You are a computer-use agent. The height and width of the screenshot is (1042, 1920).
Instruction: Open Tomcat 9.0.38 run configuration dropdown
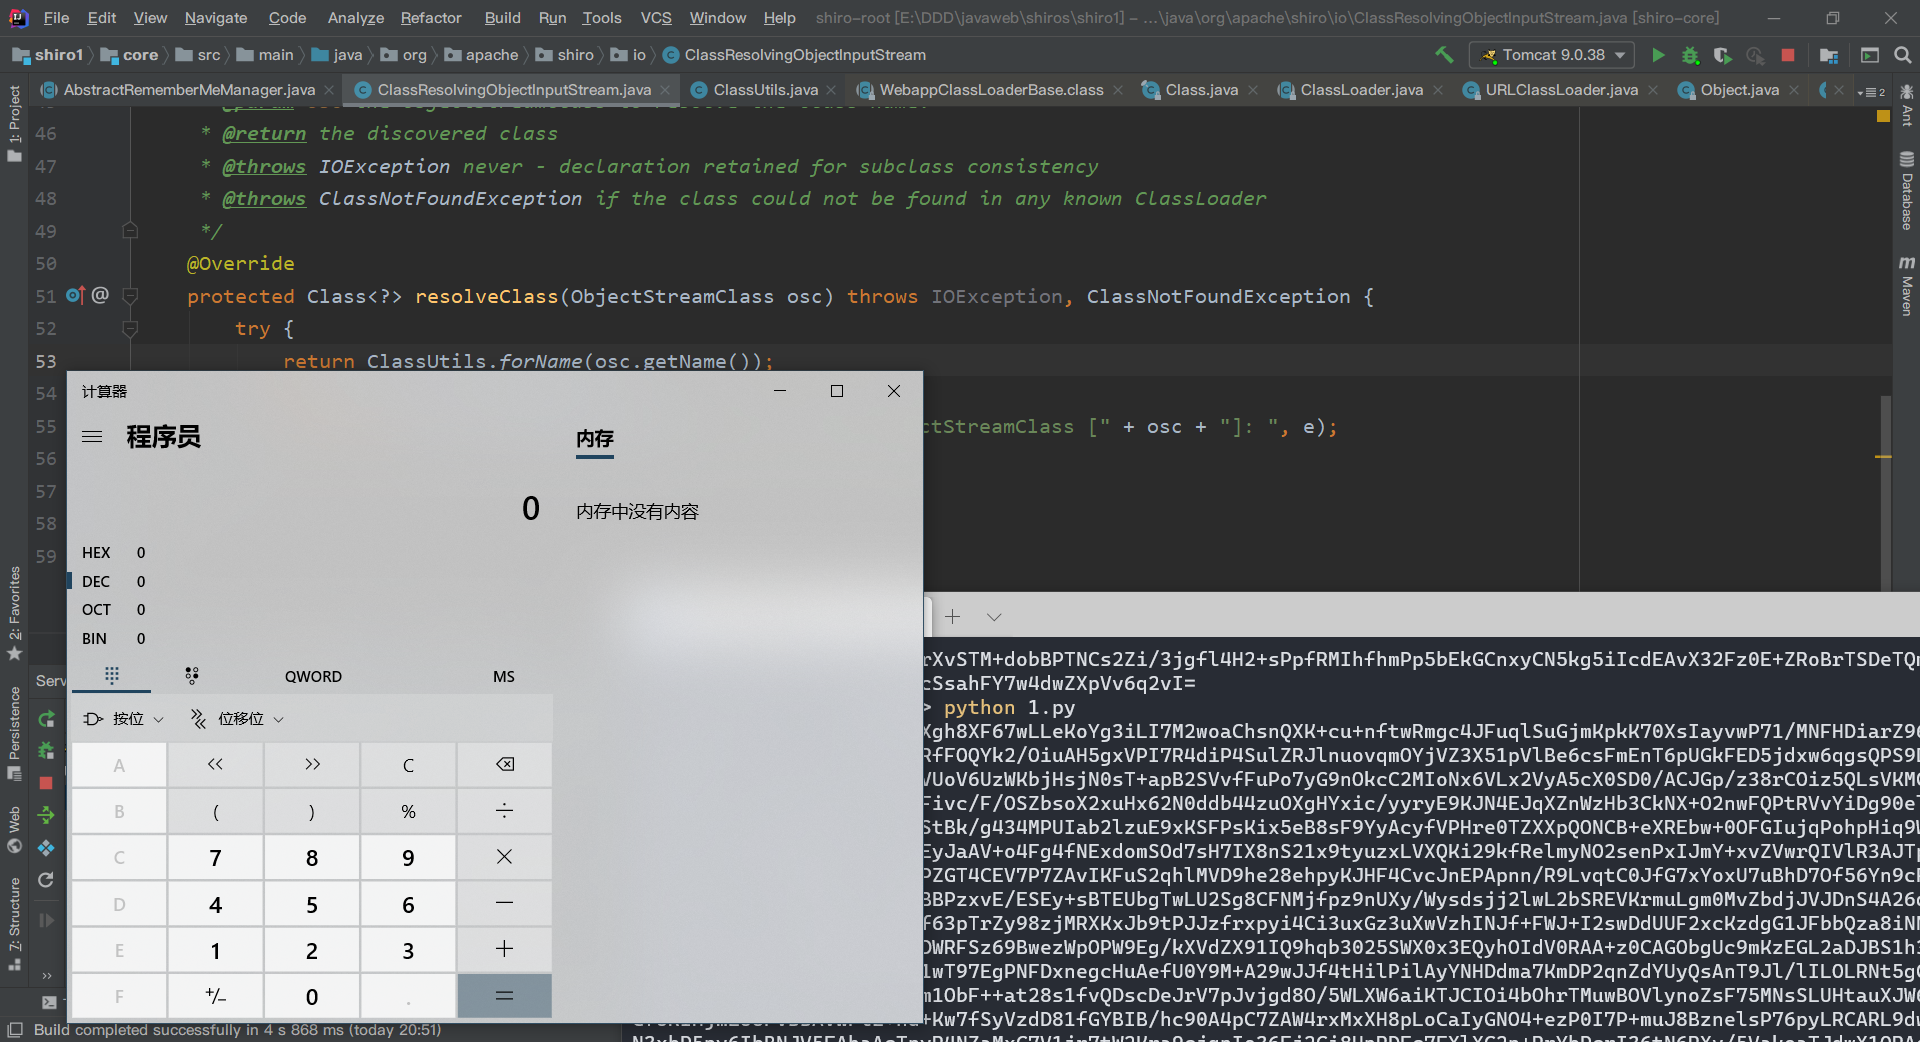pos(1552,55)
